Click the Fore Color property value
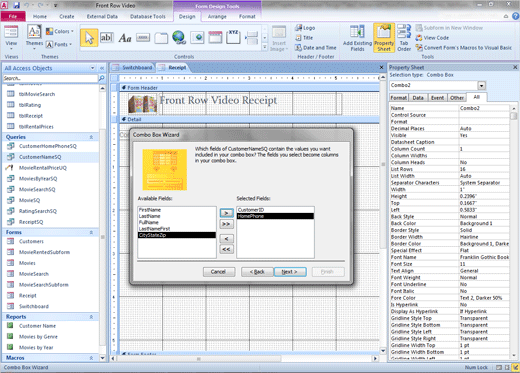 point(484,298)
